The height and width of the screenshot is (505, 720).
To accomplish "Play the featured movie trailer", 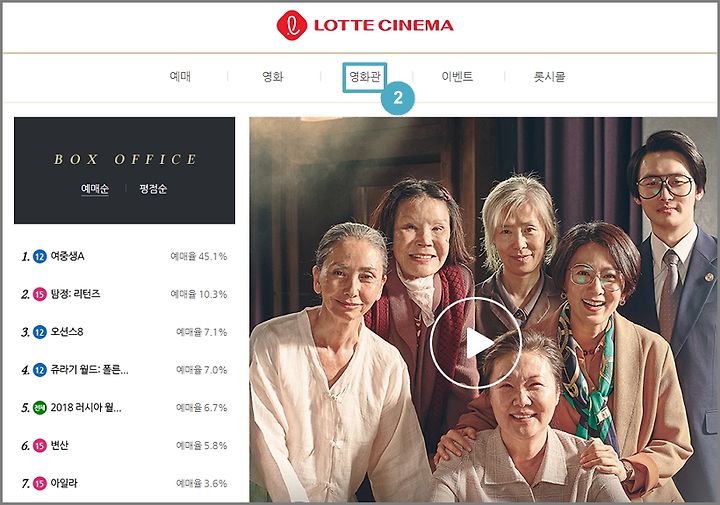I will [476, 343].
